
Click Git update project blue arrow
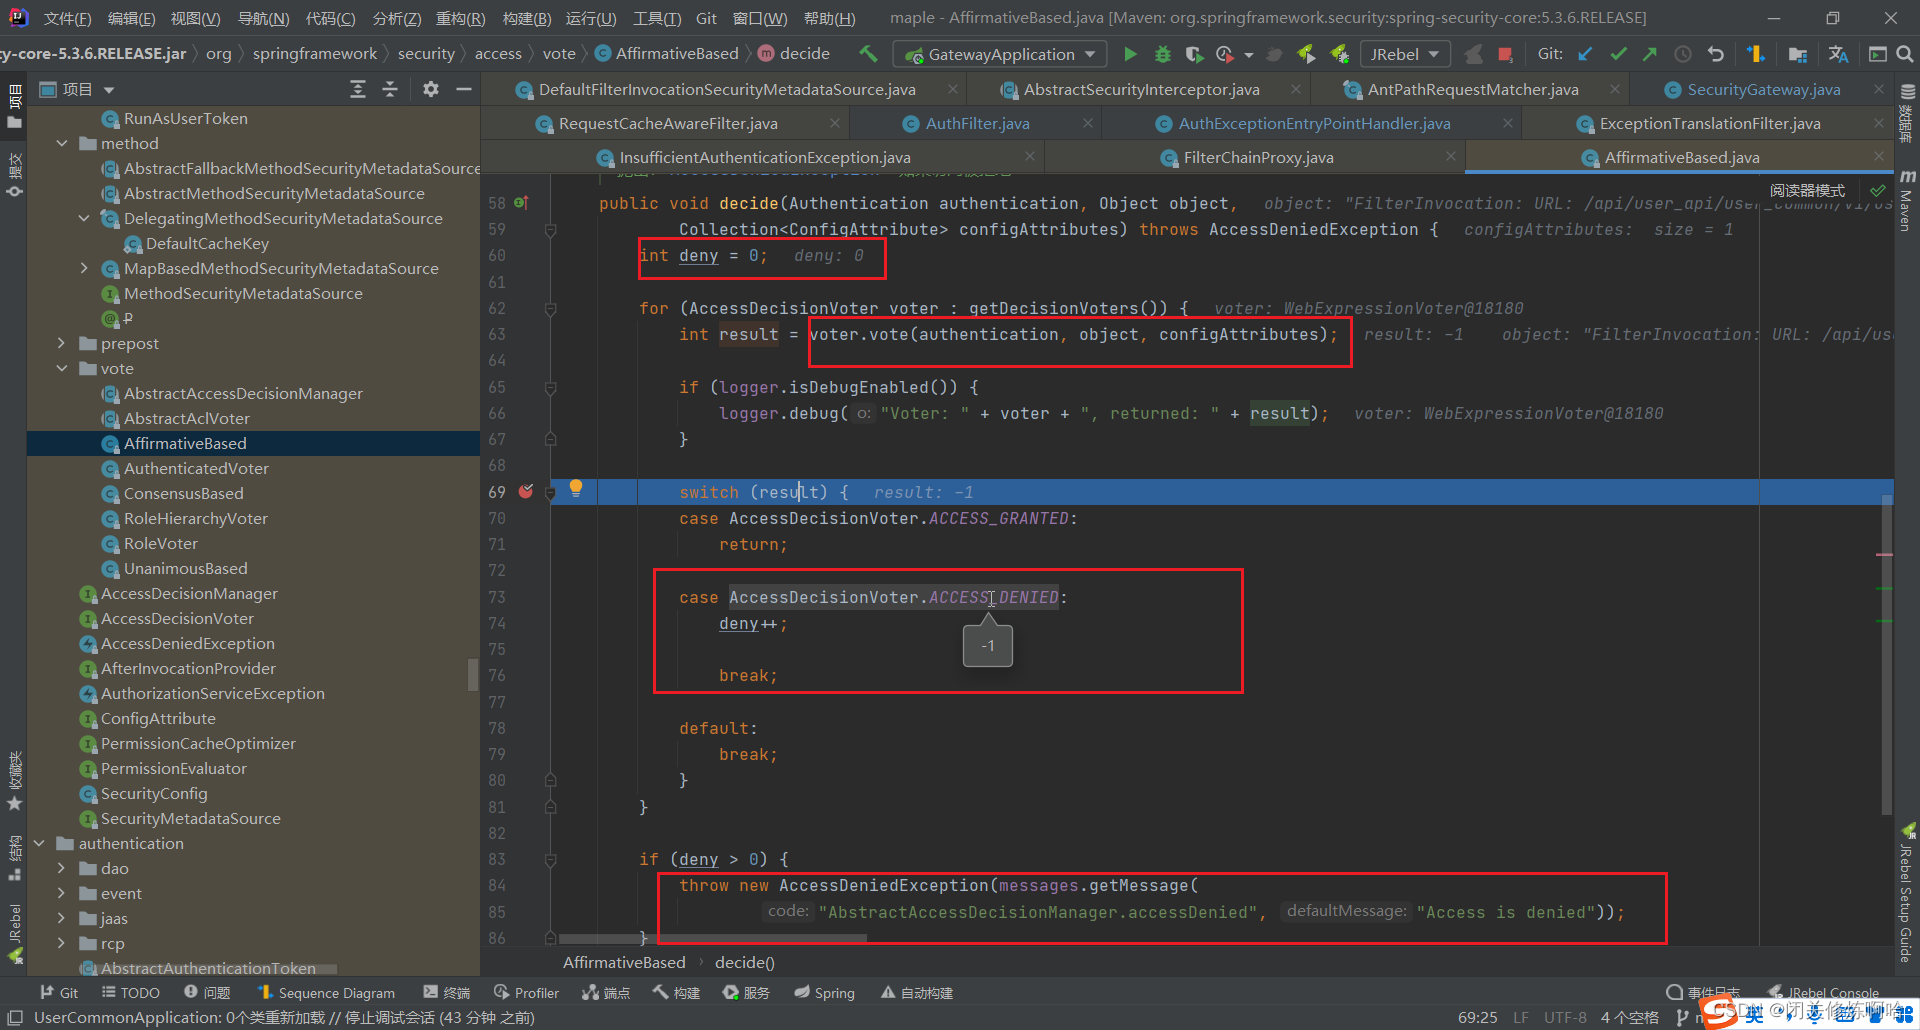point(1585,54)
